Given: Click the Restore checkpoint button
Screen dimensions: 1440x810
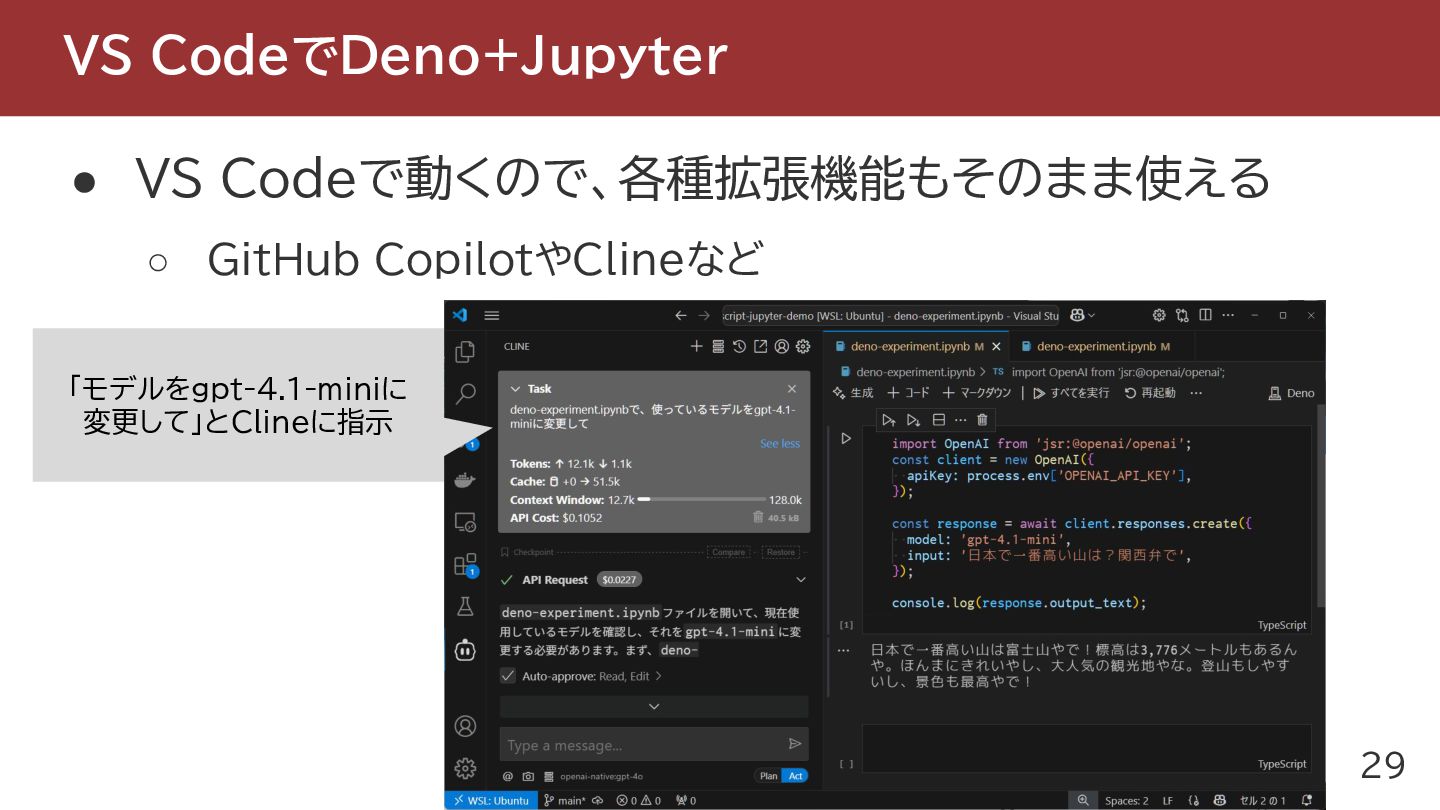Looking at the screenshot, I should click(781, 552).
